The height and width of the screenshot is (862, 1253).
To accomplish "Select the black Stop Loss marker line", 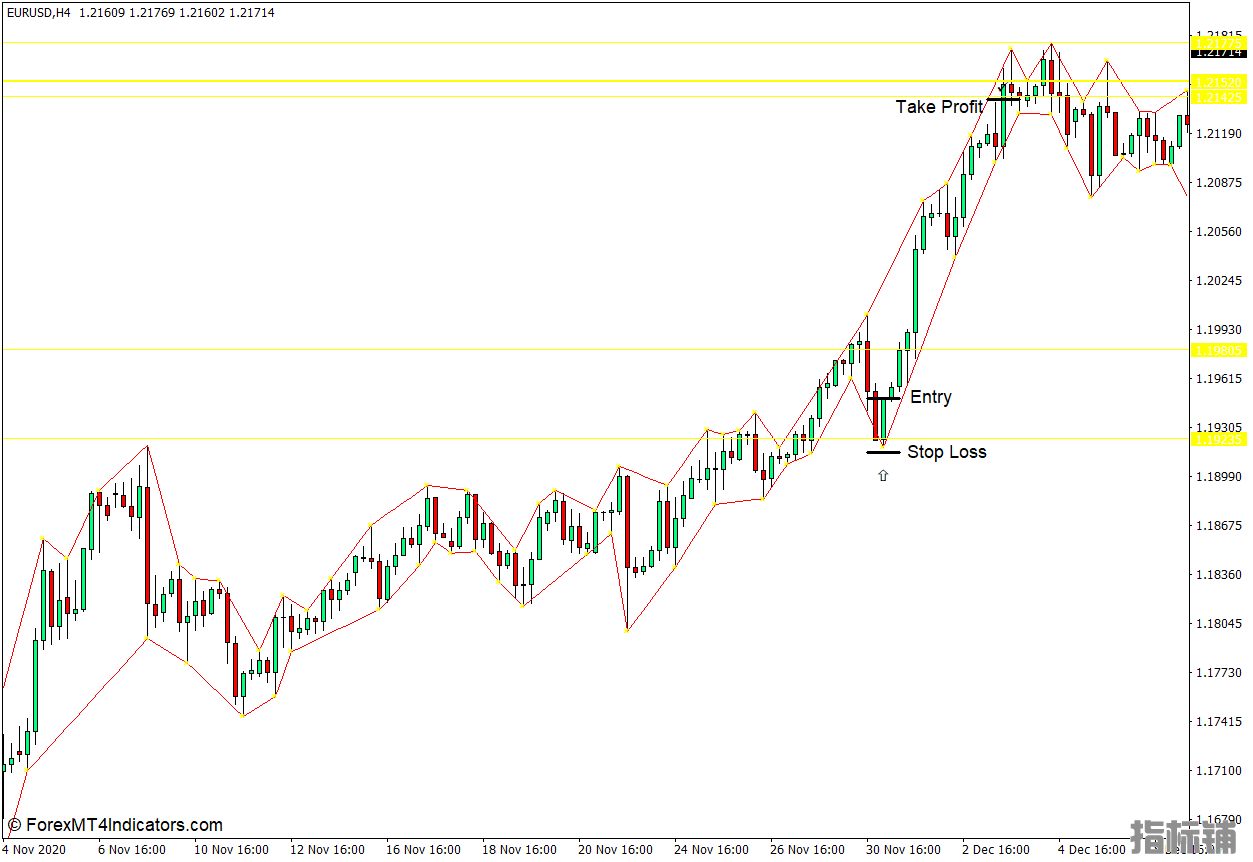I will click(x=883, y=452).
